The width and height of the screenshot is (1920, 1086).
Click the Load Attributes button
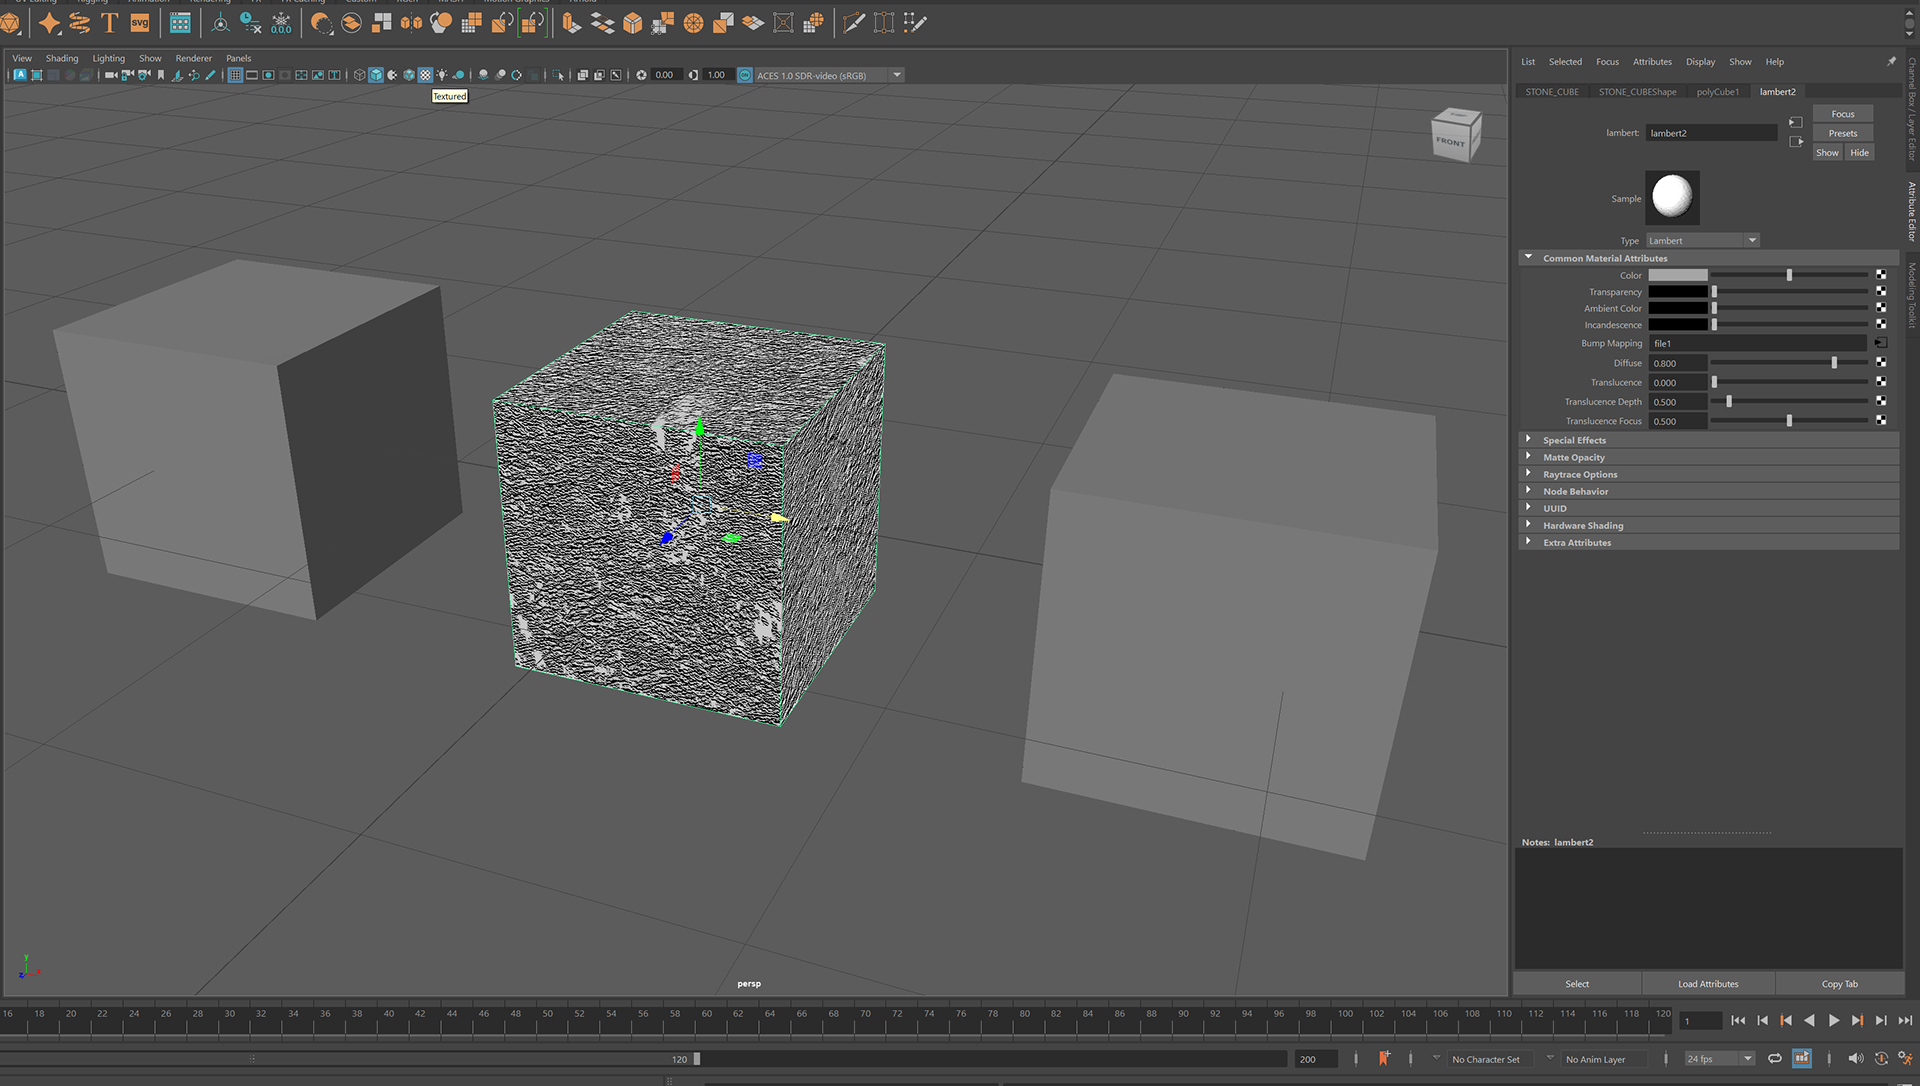(x=1708, y=984)
